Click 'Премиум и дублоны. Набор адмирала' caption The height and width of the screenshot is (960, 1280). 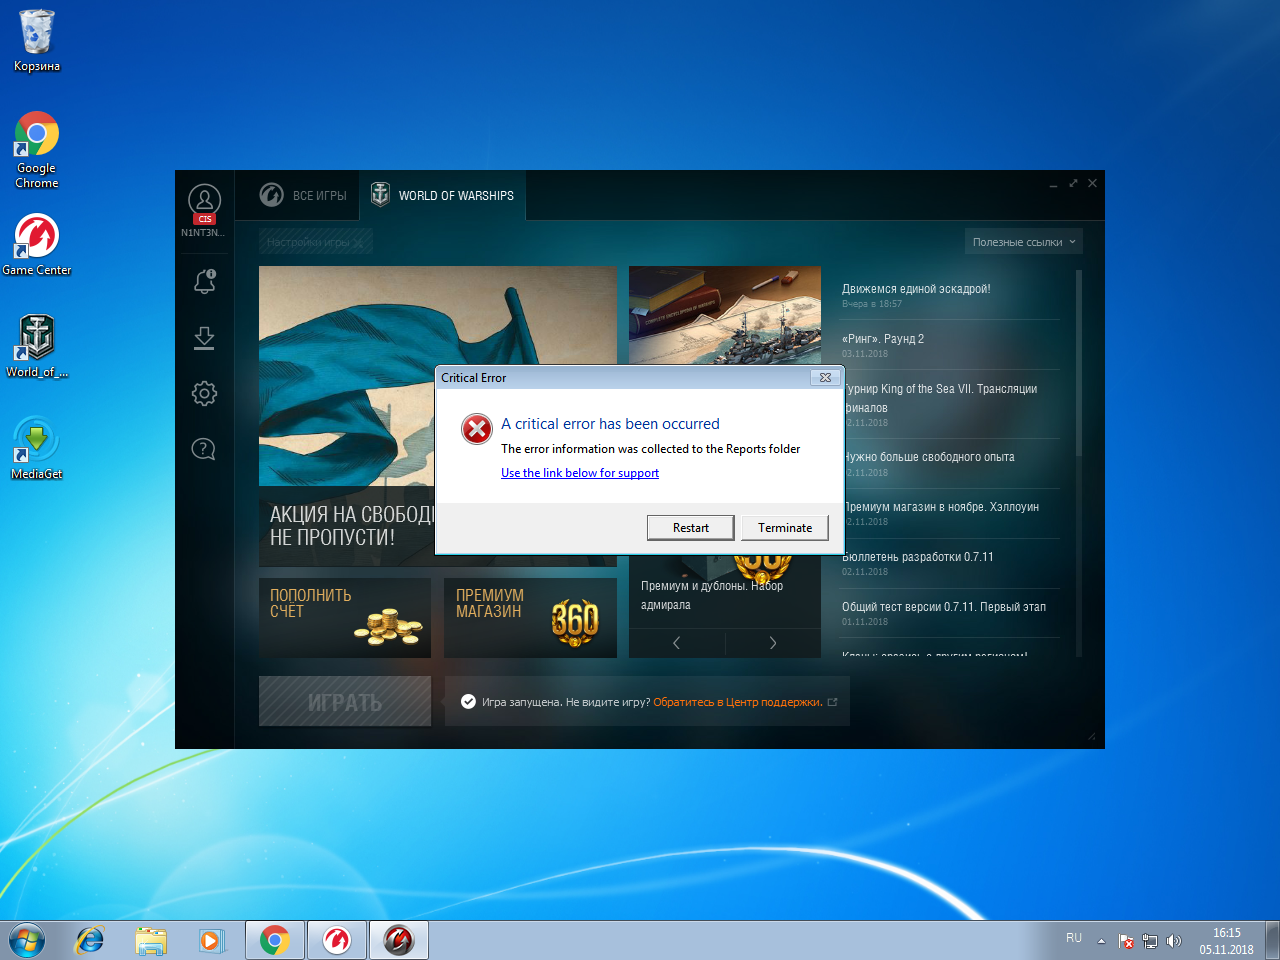point(712,595)
